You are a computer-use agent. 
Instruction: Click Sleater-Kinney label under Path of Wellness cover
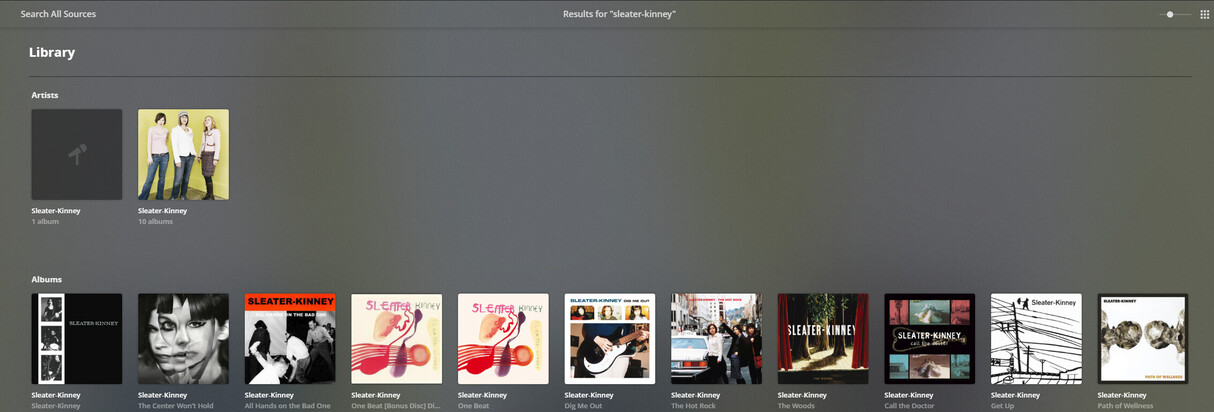tap(1122, 395)
